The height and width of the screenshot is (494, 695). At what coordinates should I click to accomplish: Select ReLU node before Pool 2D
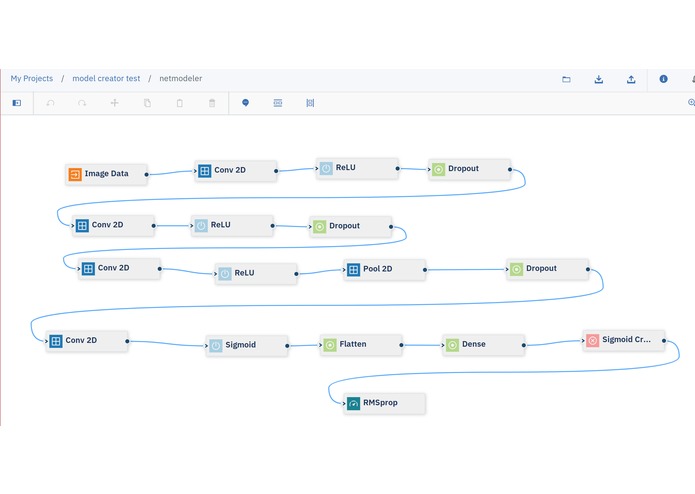point(256,274)
